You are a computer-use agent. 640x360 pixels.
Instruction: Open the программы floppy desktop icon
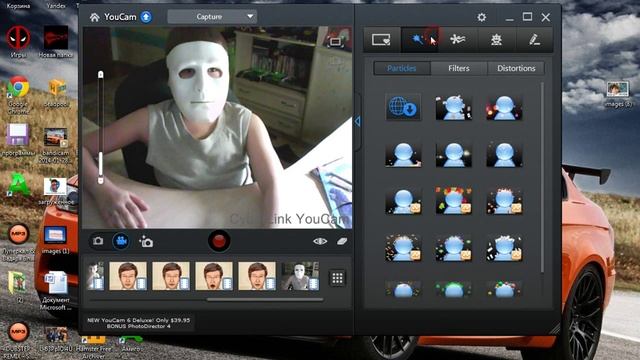point(18,140)
